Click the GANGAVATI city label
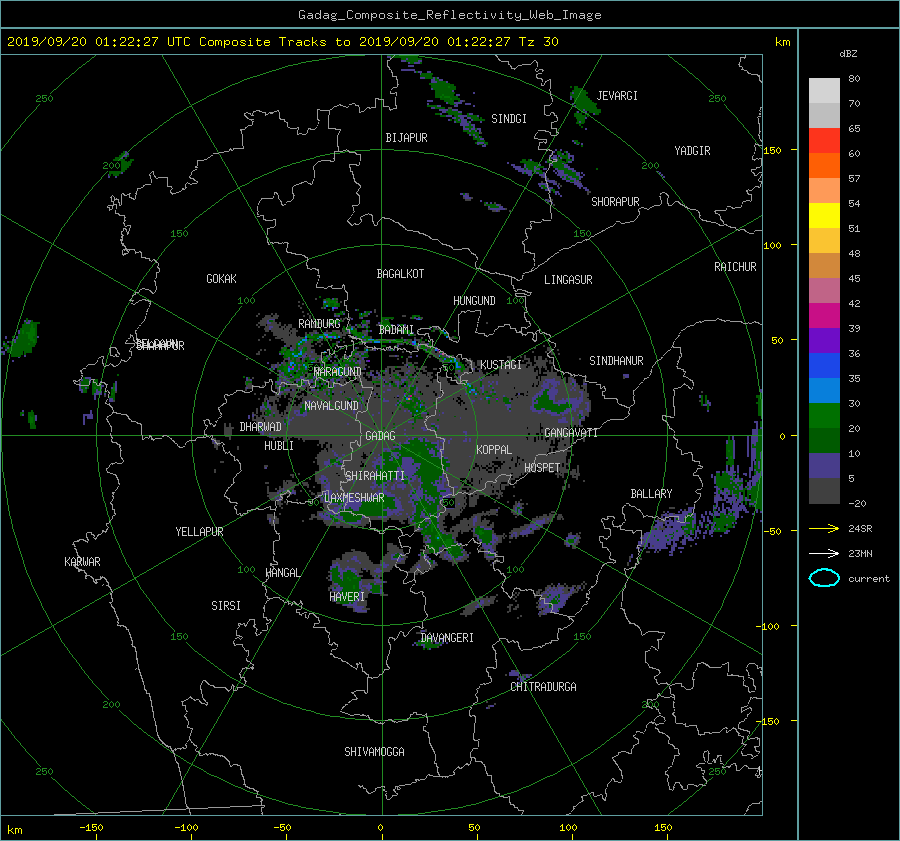Screen dimensions: 900x841 pyautogui.click(x=571, y=433)
